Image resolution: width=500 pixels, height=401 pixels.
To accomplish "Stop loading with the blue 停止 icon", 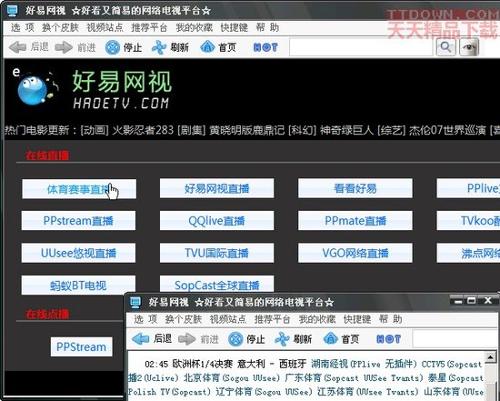I will (112, 47).
